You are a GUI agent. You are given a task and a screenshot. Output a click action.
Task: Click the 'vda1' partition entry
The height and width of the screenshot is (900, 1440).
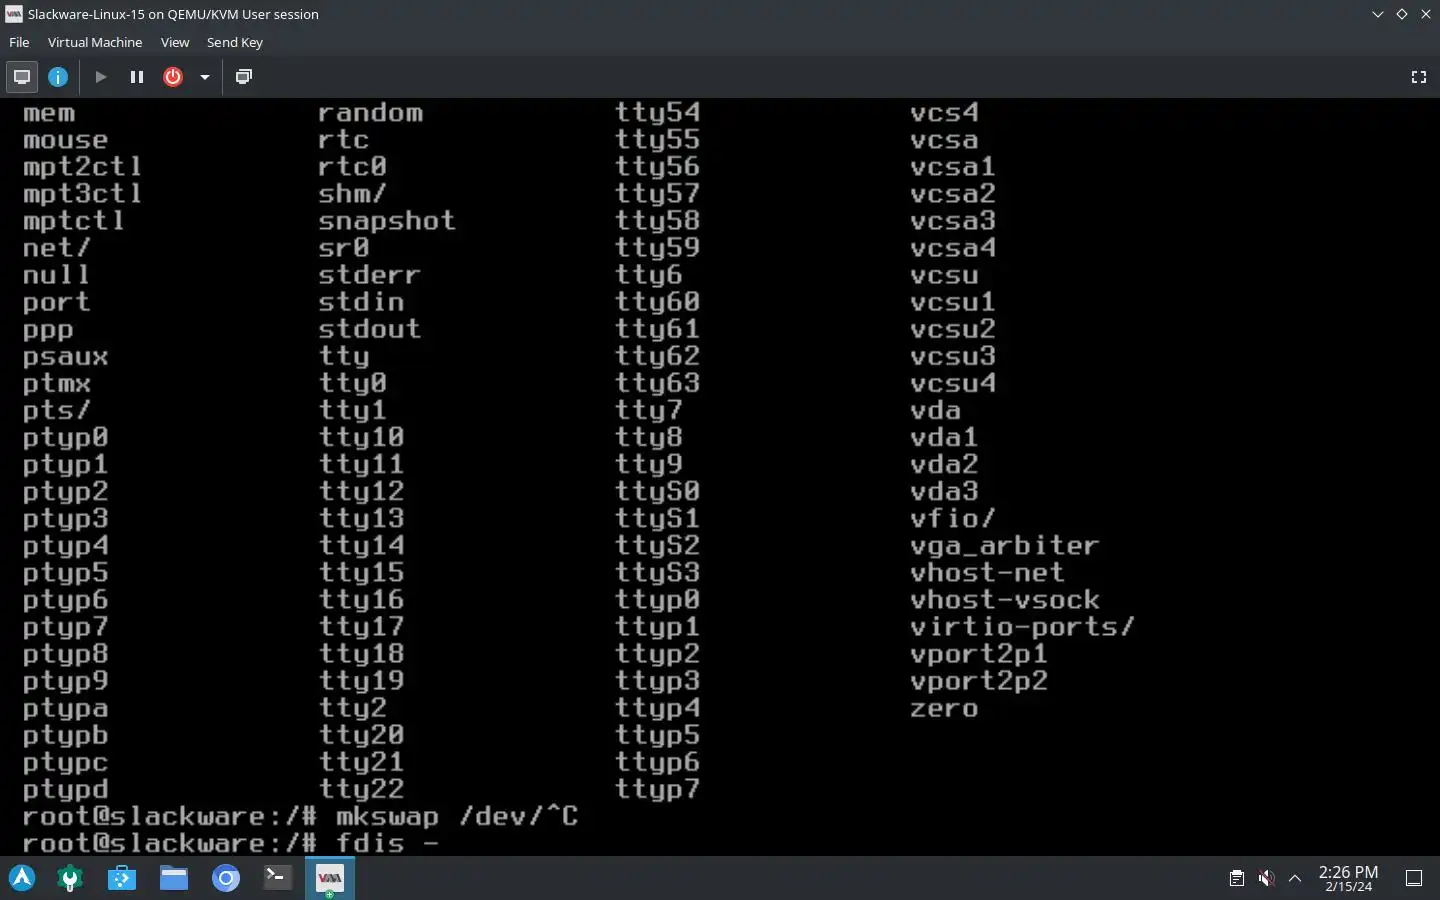(944, 437)
